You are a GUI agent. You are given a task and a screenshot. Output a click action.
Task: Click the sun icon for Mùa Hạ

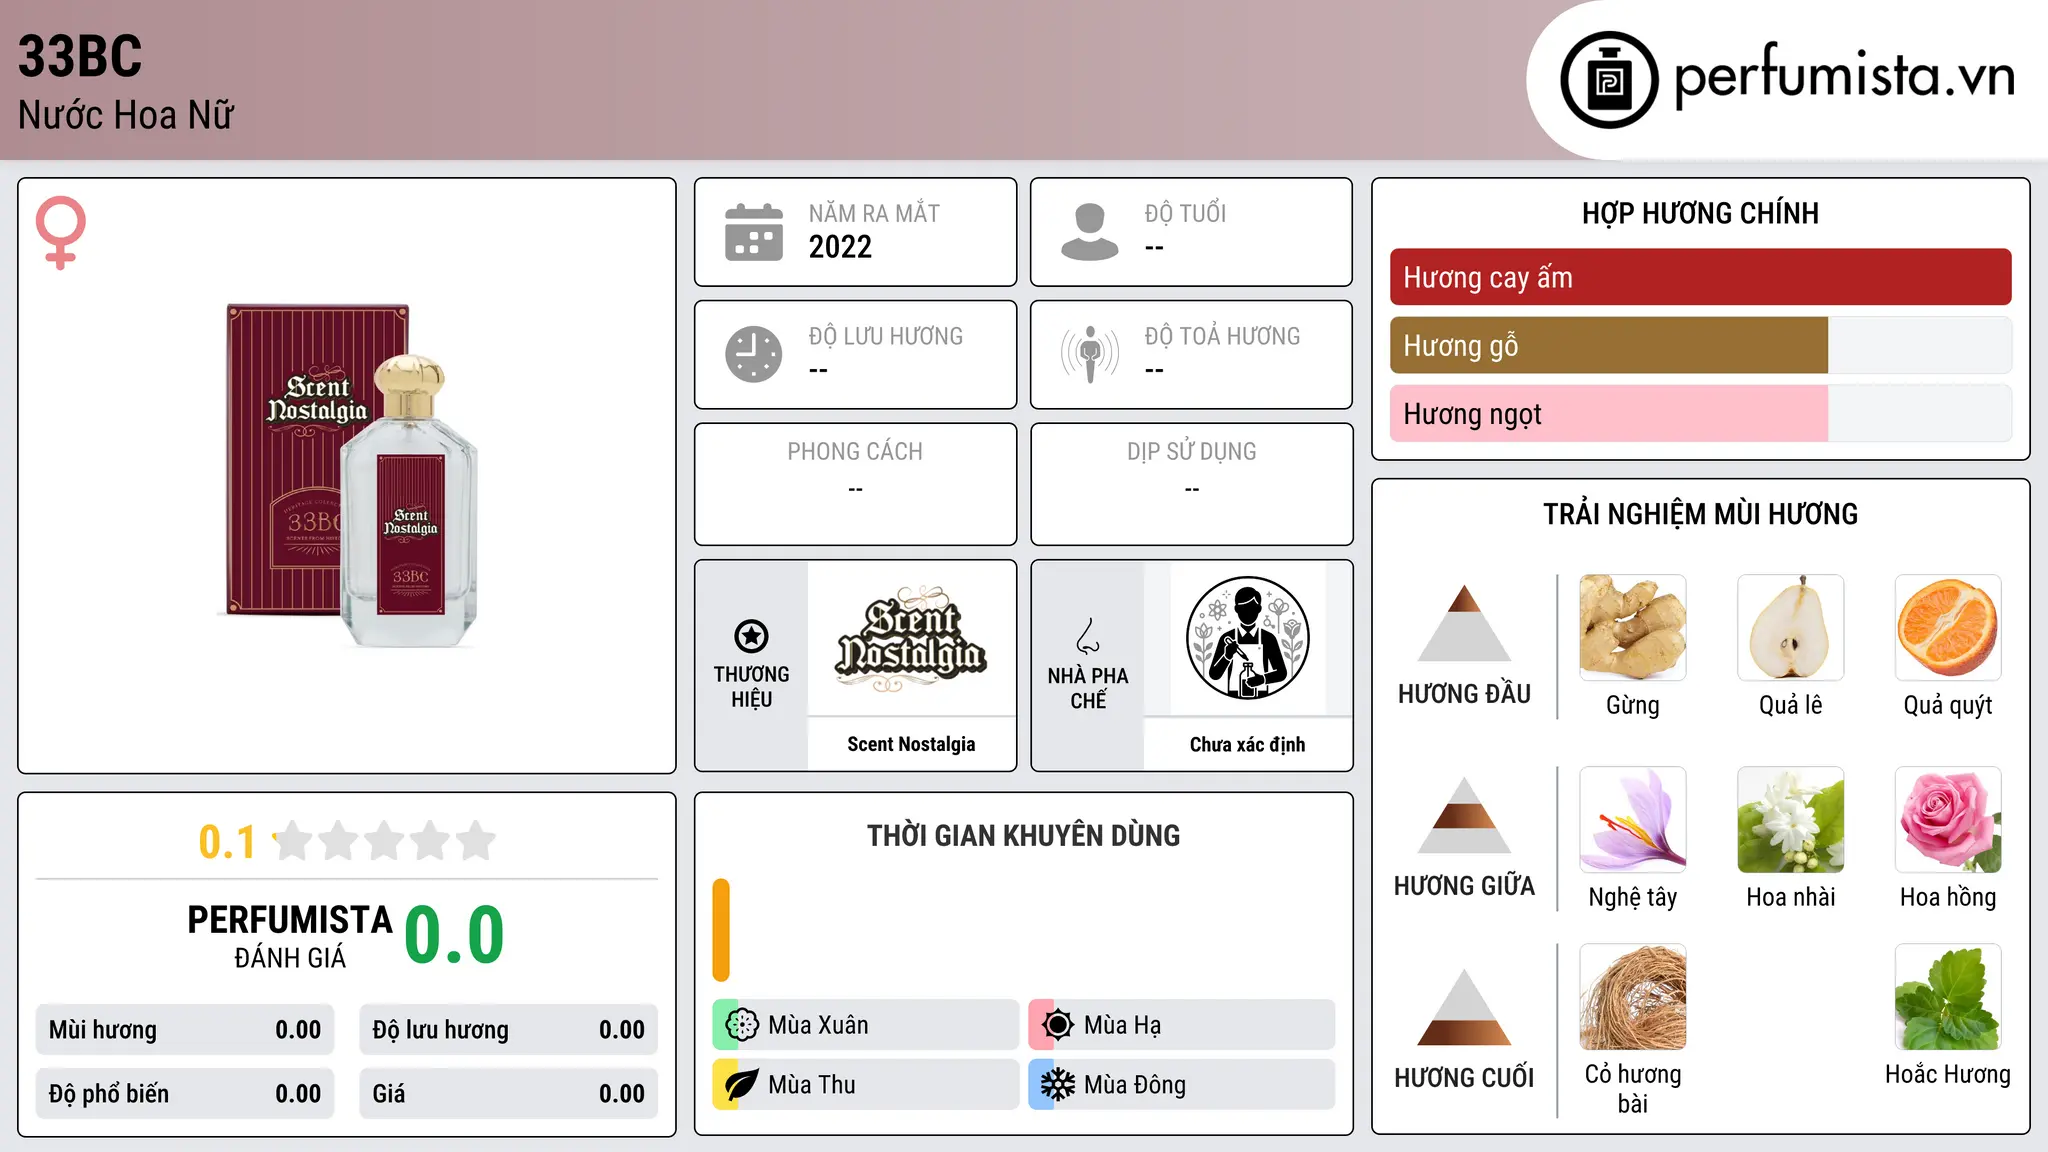click(1057, 1025)
